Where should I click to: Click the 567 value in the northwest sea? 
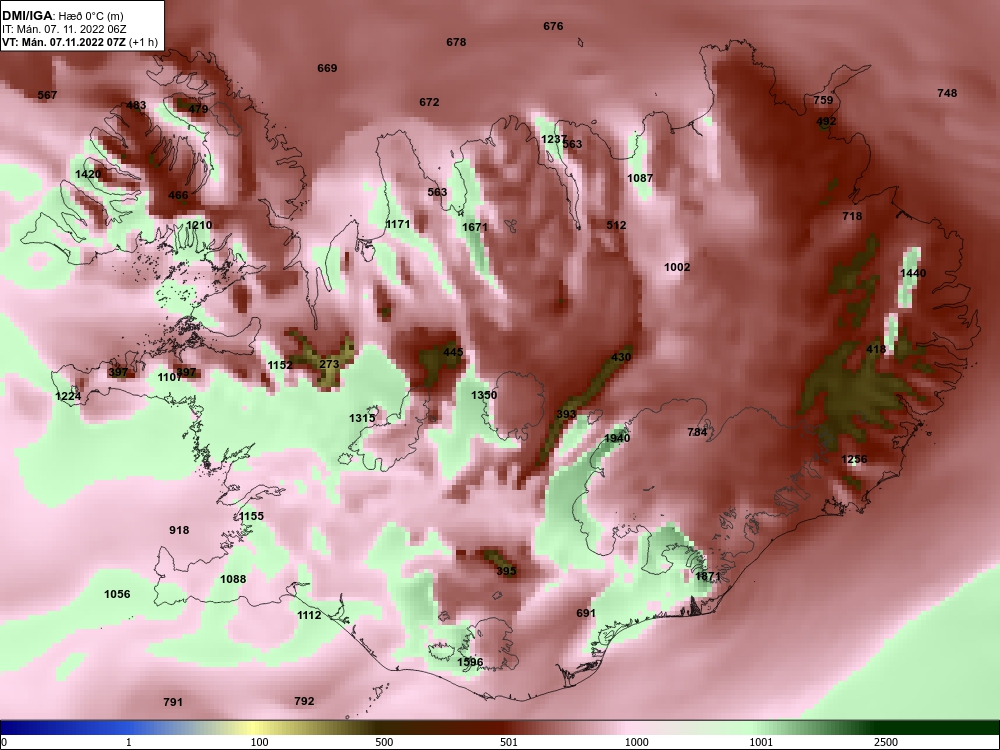(x=47, y=95)
